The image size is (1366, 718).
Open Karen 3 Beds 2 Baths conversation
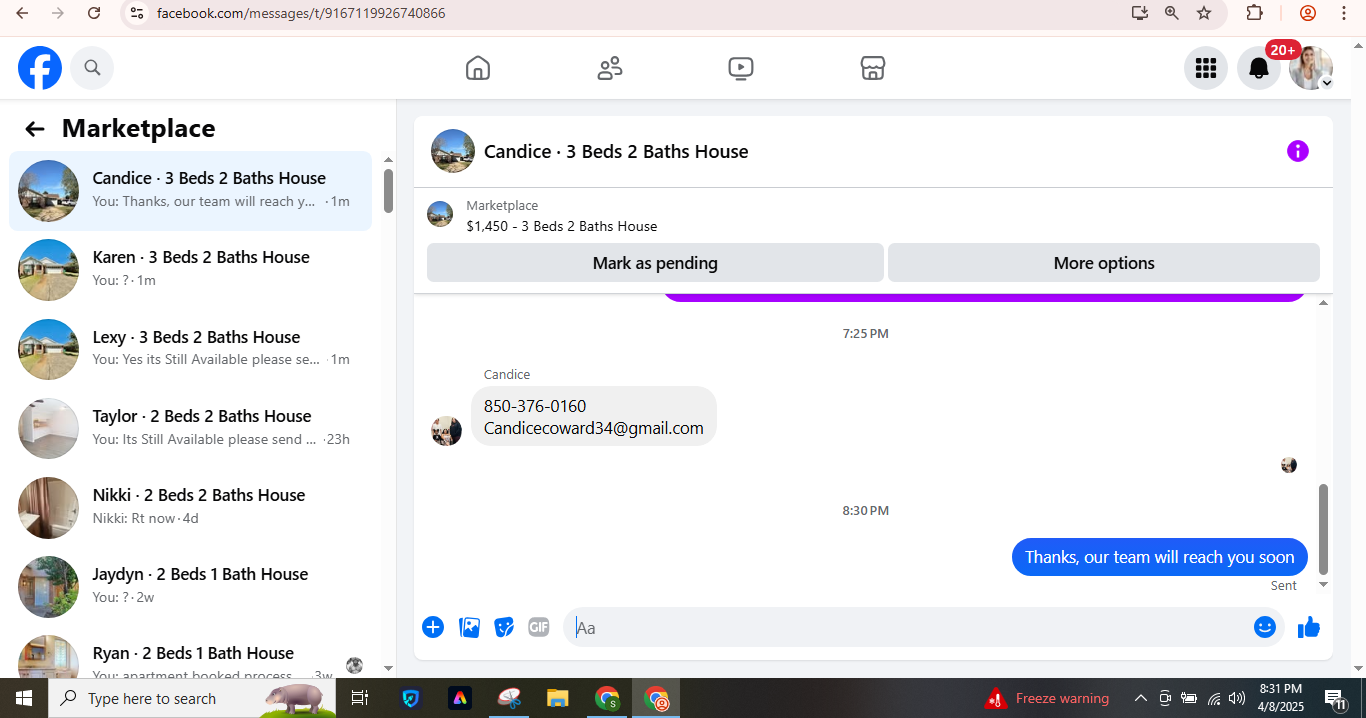click(x=190, y=269)
